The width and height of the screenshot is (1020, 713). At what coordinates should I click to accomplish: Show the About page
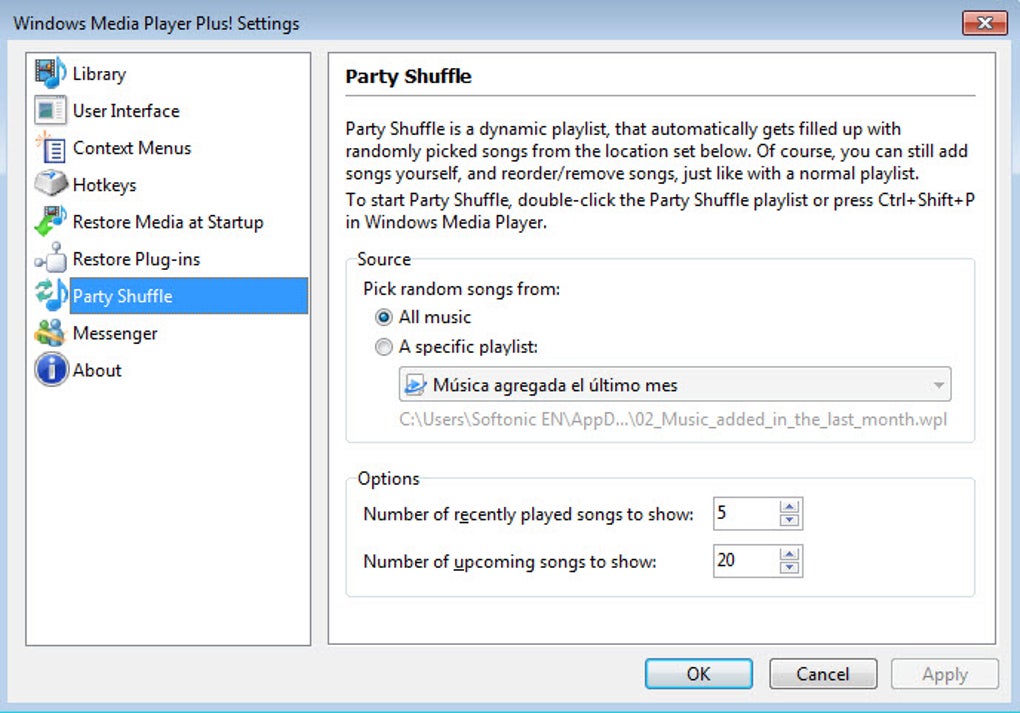click(97, 370)
